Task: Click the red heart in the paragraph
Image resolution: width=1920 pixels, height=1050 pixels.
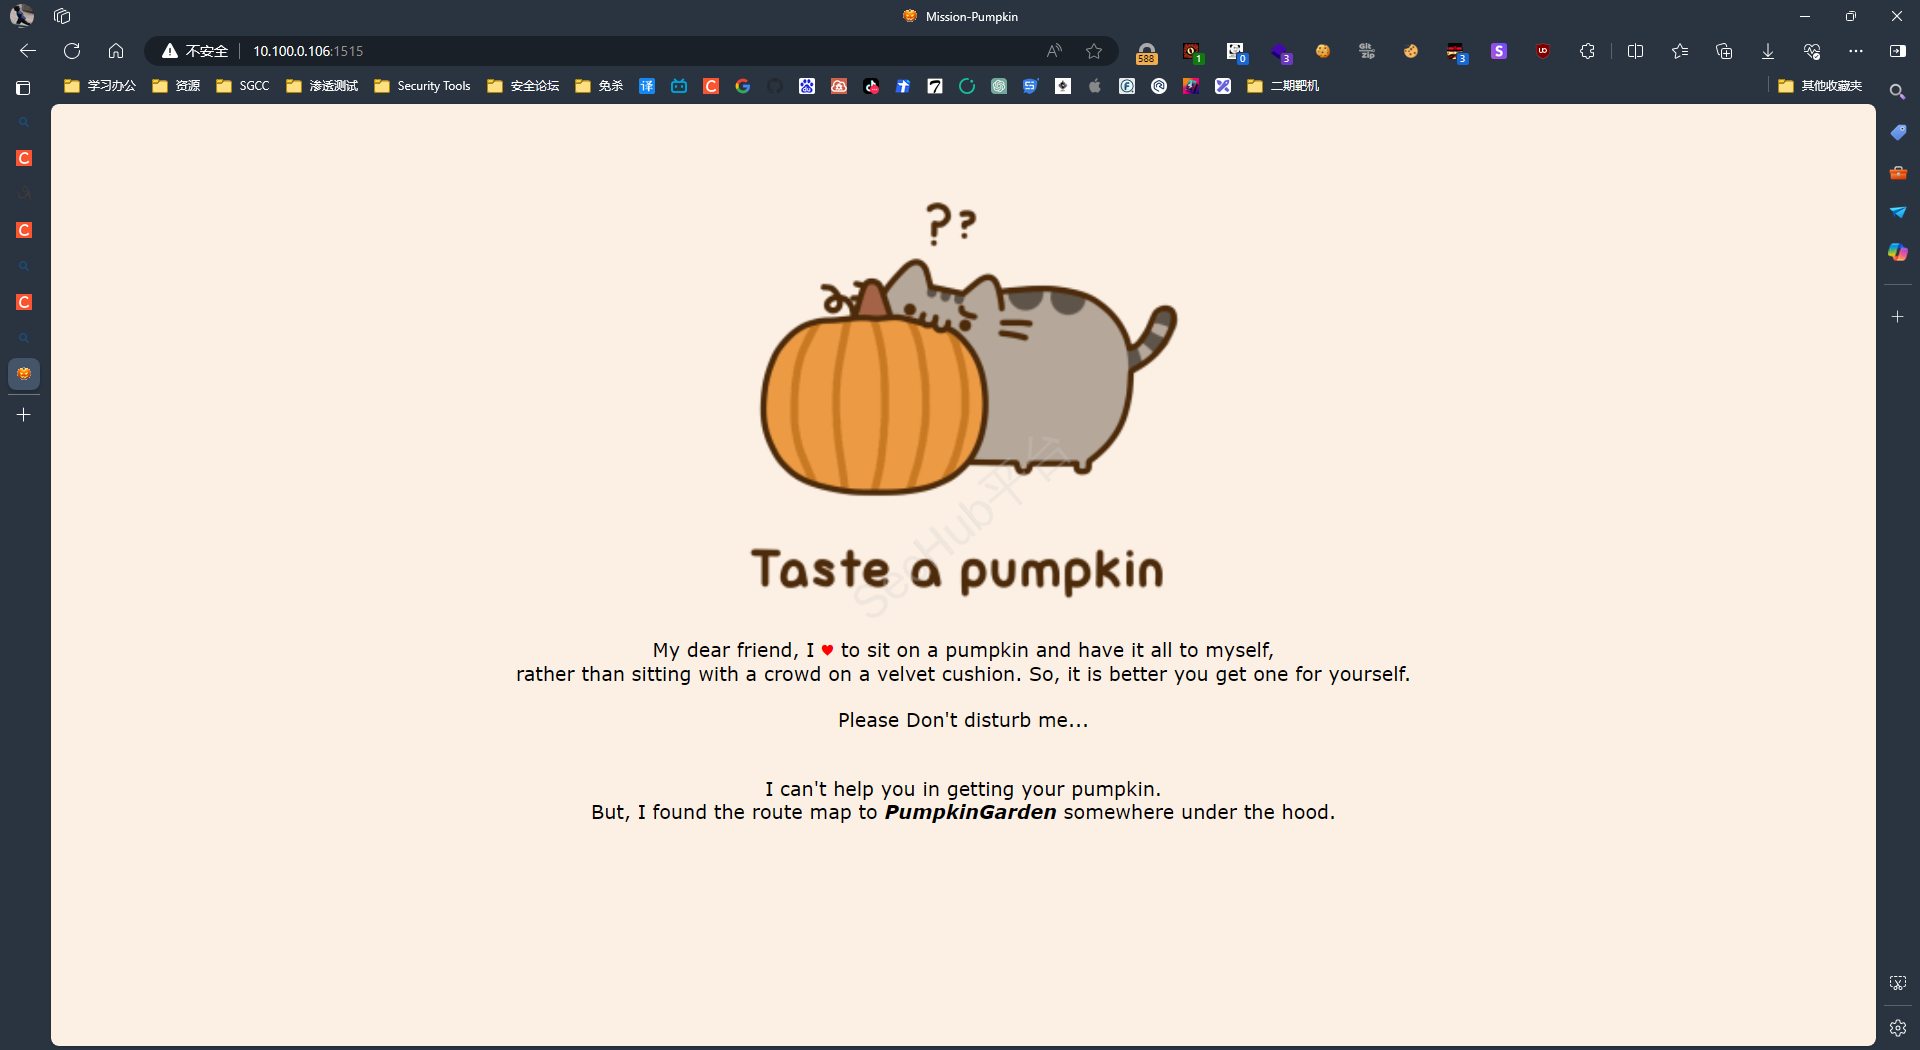Action: (827, 650)
